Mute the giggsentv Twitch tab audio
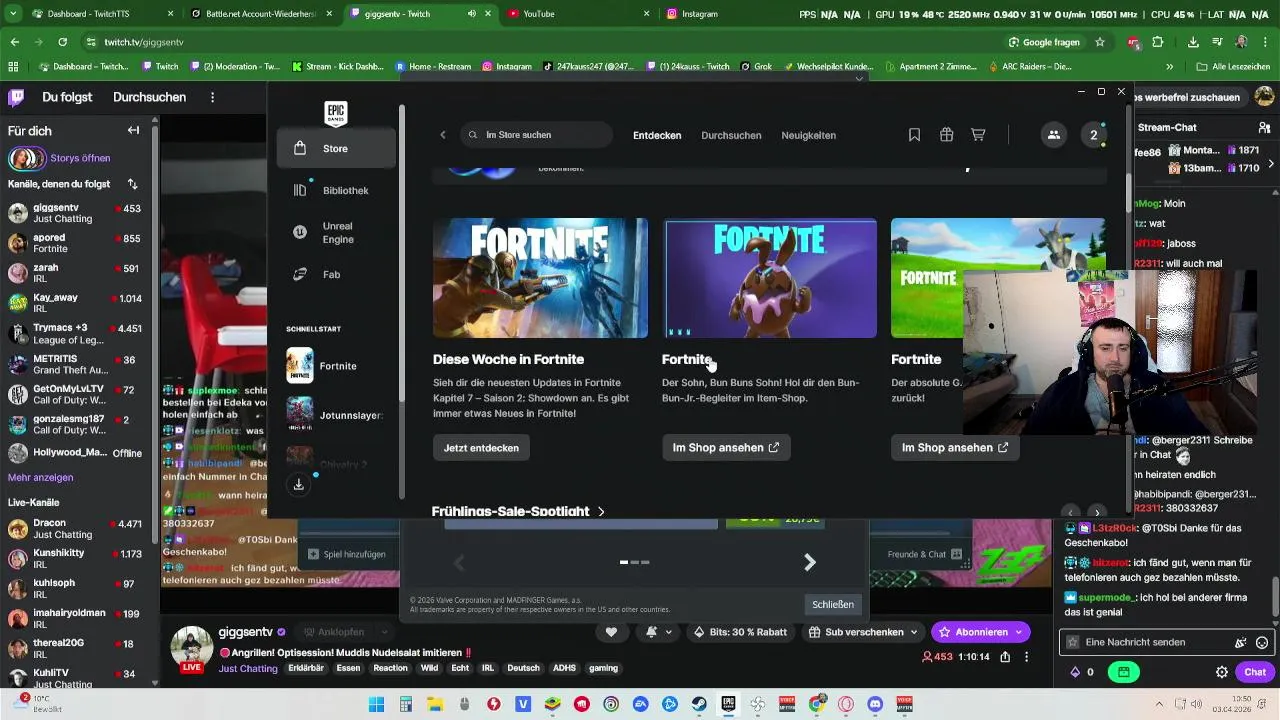The width and height of the screenshot is (1280, 720). tap(472, 14)
